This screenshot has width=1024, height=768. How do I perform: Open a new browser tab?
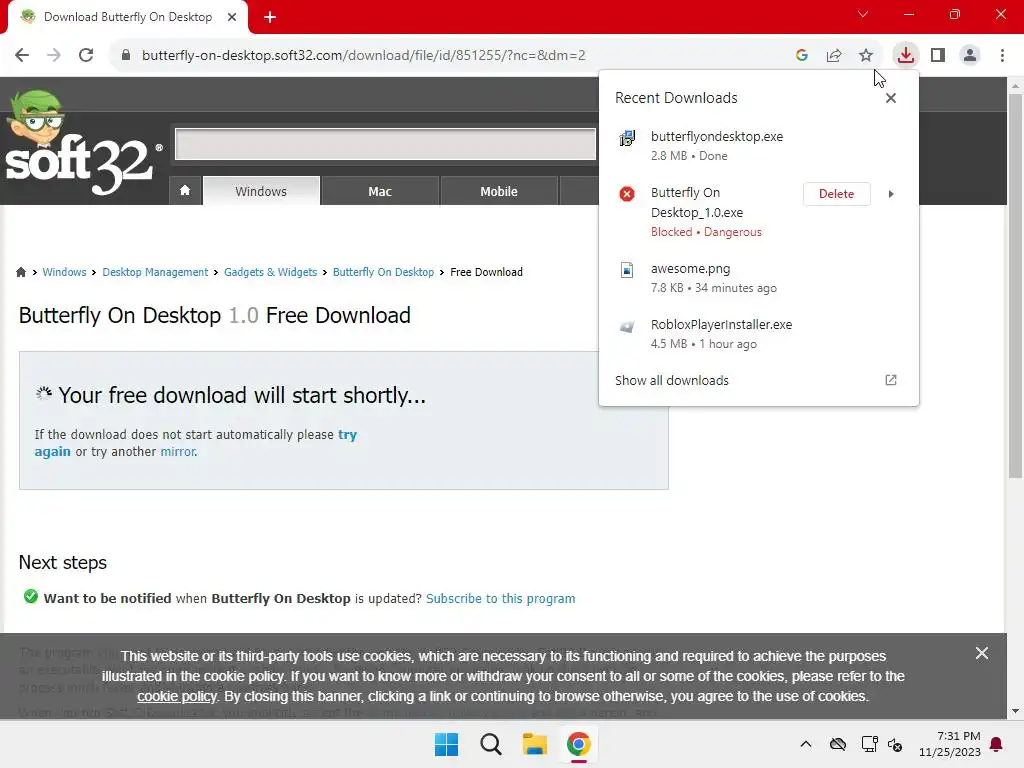(270, 17)
